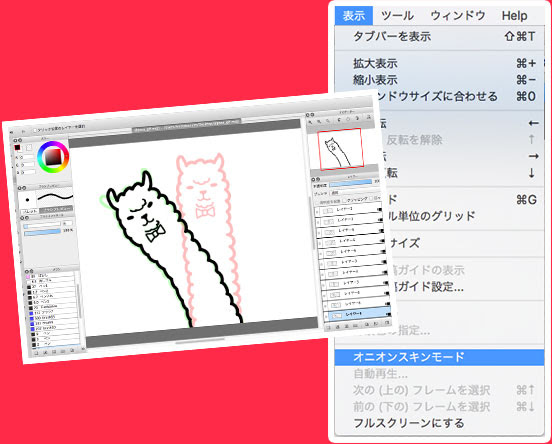Image resolution: width=552 pixels, height=444 pixels.
Task: Click the brush size slider
Action: [x=42, y=225]
